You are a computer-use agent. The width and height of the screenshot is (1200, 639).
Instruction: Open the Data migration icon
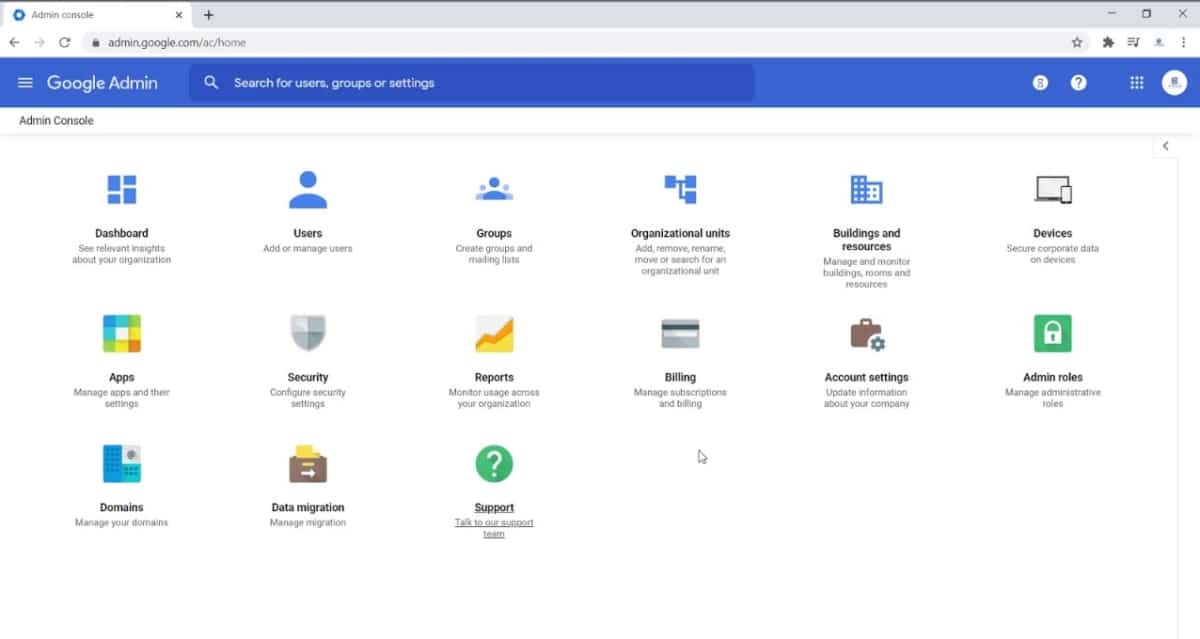click(308, 464)
